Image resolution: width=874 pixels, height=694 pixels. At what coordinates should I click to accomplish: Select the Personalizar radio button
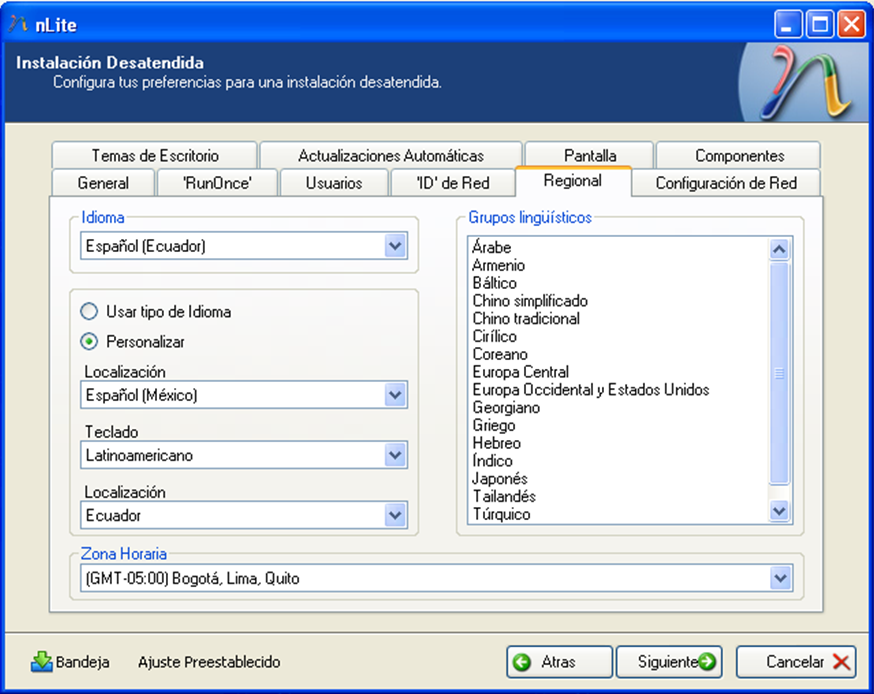[89, 341]
